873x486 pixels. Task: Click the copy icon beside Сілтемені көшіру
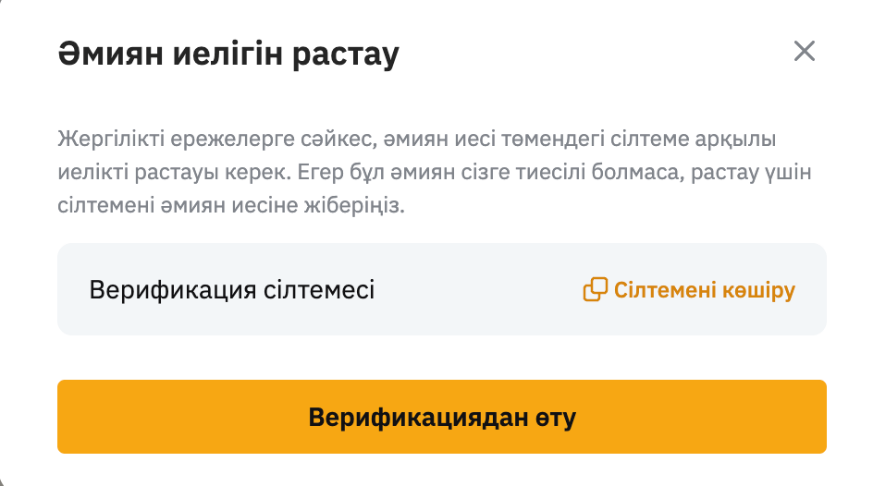tap(595, 290)
